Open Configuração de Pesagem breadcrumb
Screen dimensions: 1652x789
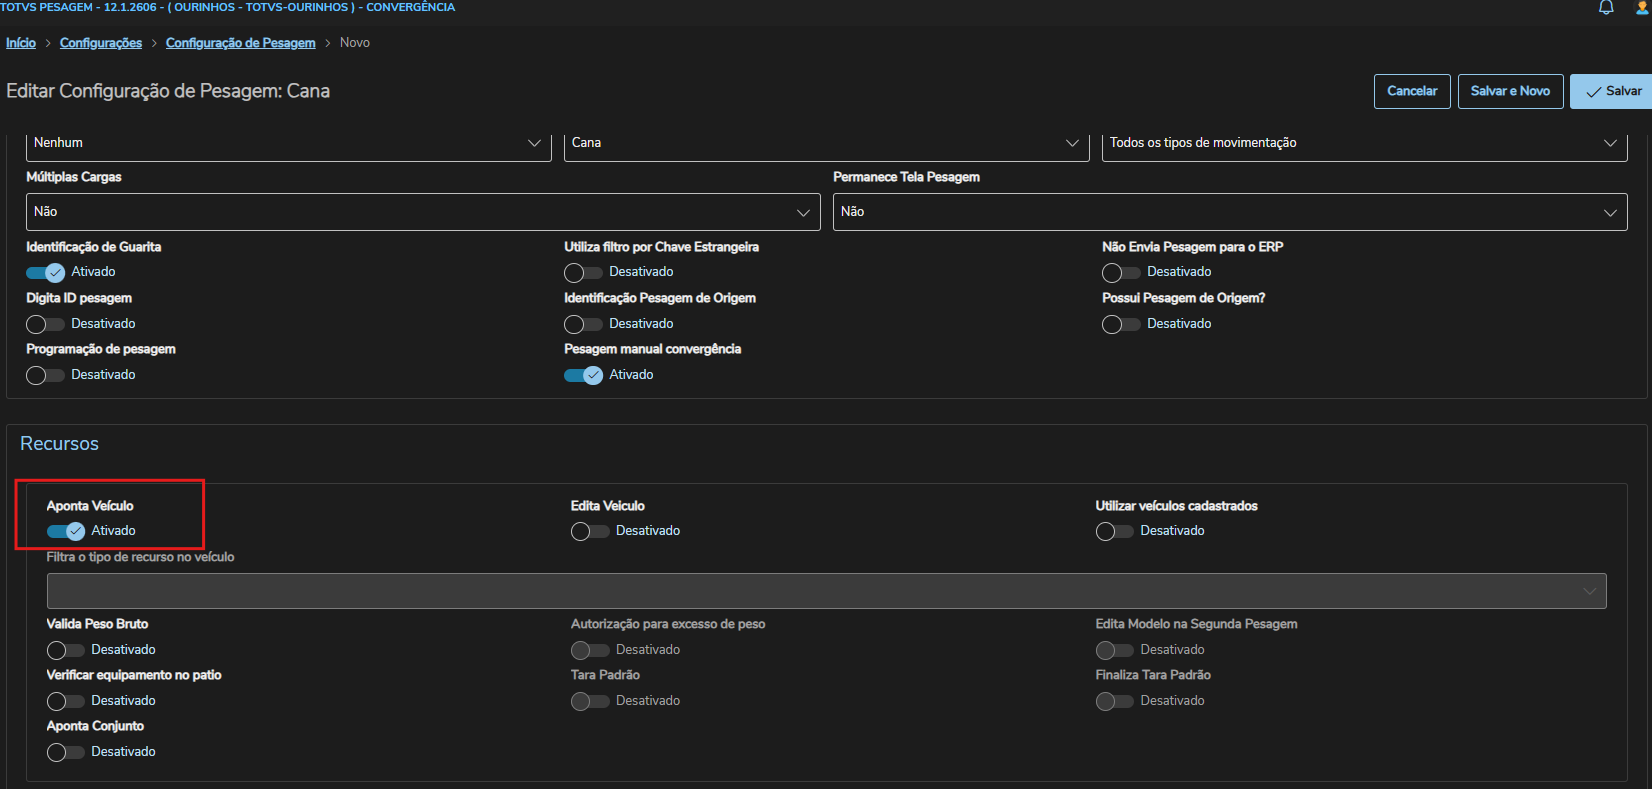click(240, 43)
